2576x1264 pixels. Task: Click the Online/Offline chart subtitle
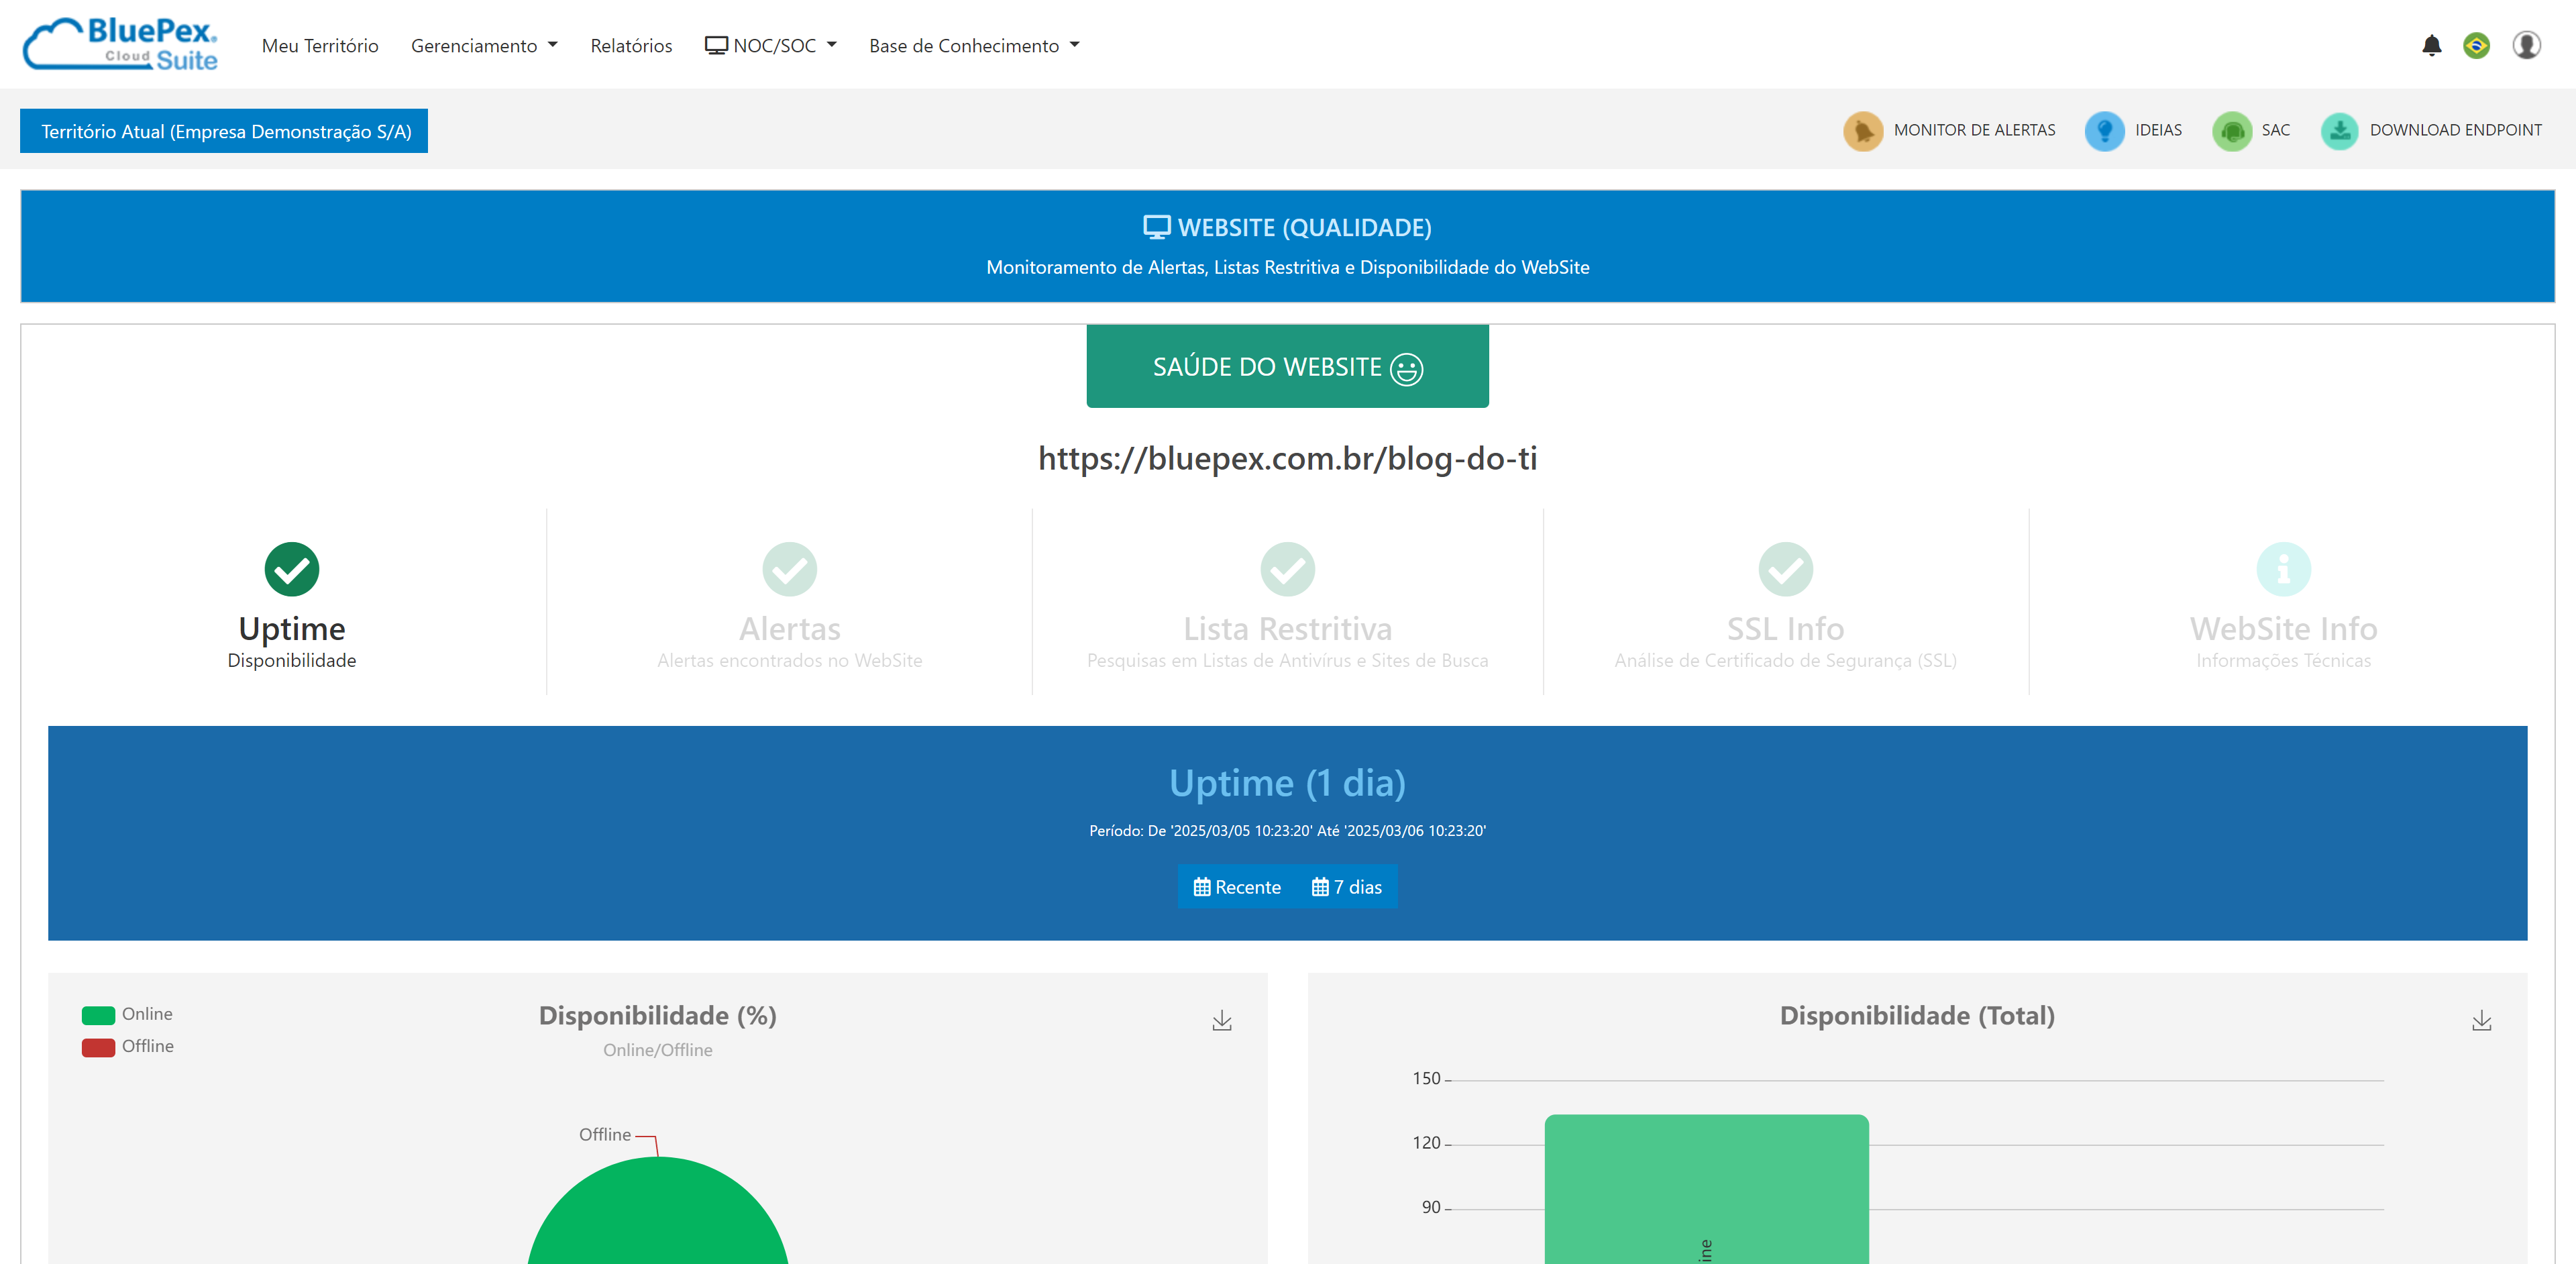coord(657,1050)
